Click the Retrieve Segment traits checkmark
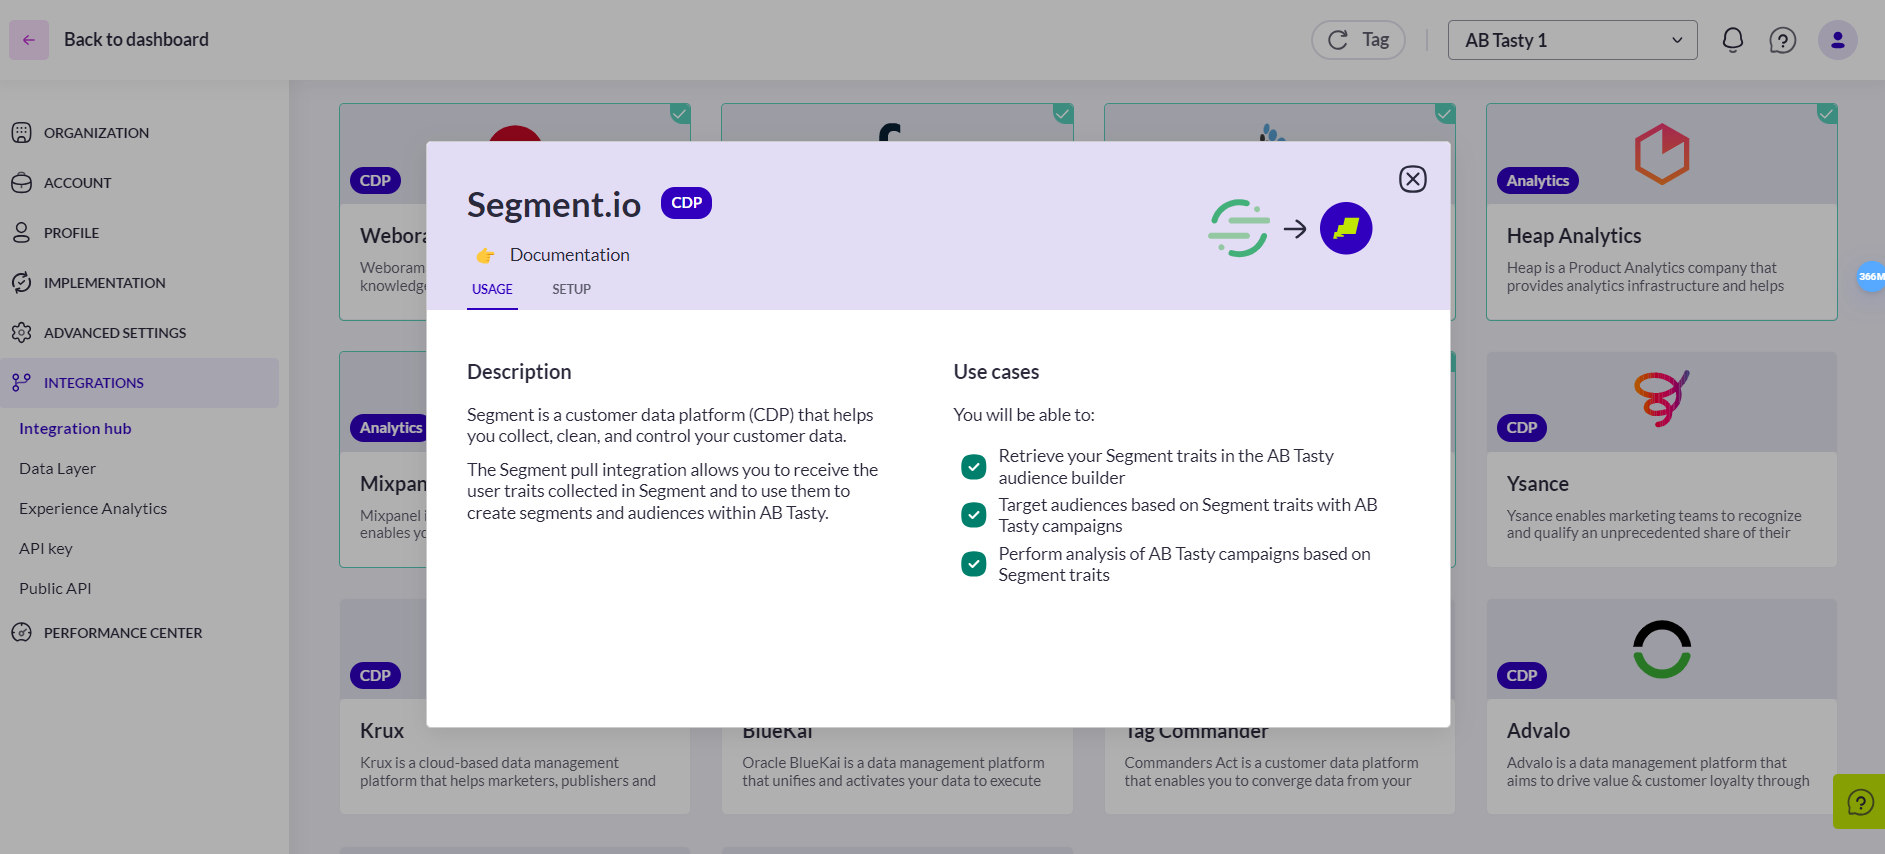The width and height of the screenshot is (1885, 854). point(974,467)
